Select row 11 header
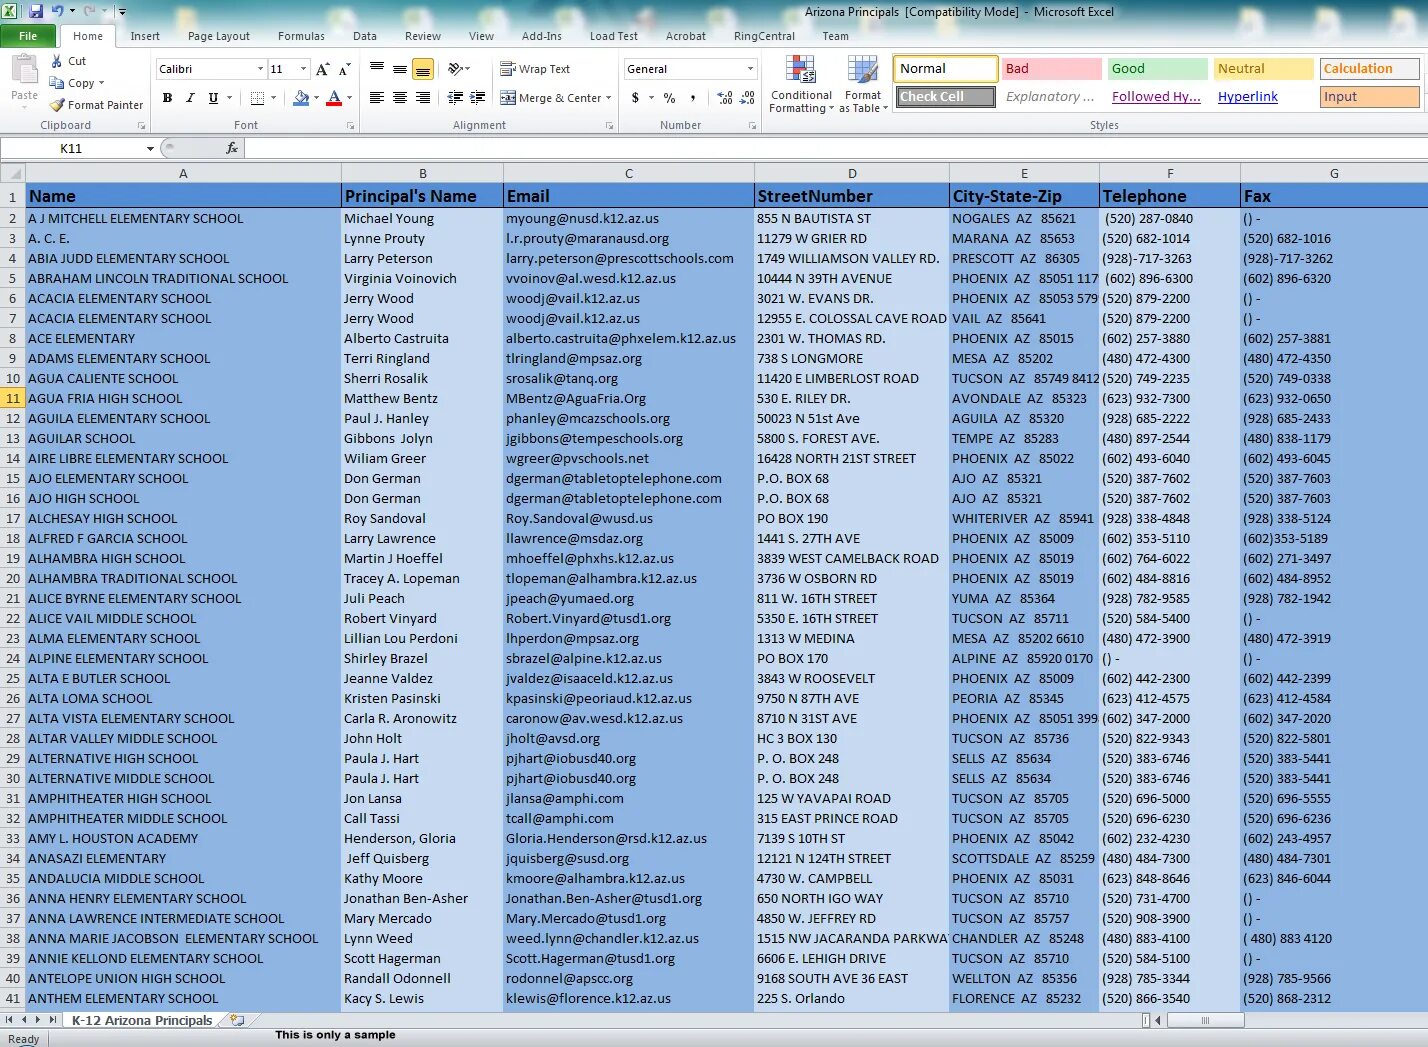1428x1047 pixels. pyautogui.click(x=12, y=398)
